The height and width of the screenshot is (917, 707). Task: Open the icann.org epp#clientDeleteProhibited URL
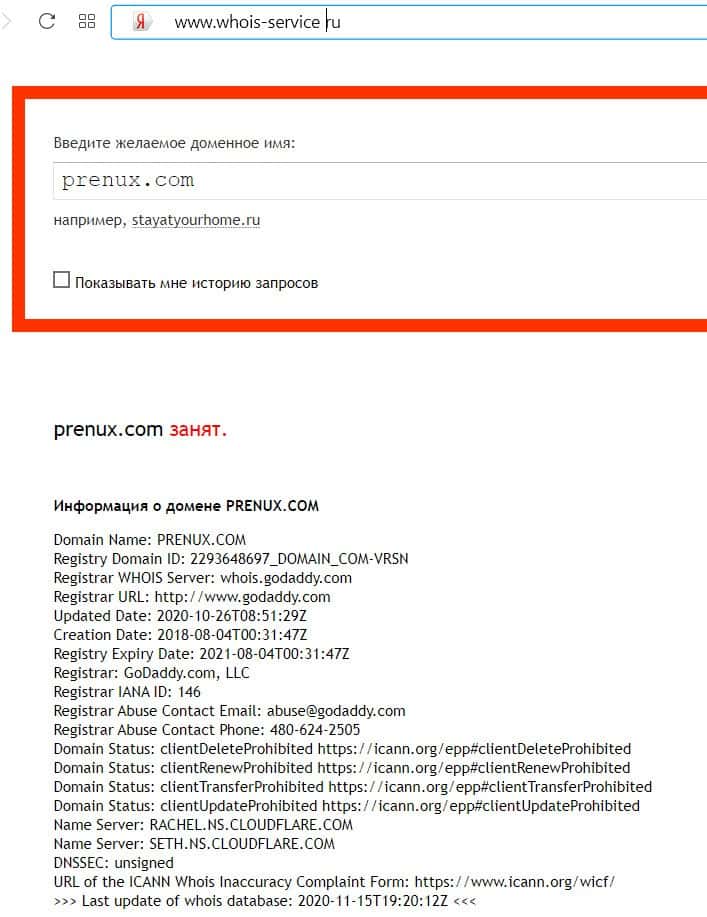[x=474, y=749]
